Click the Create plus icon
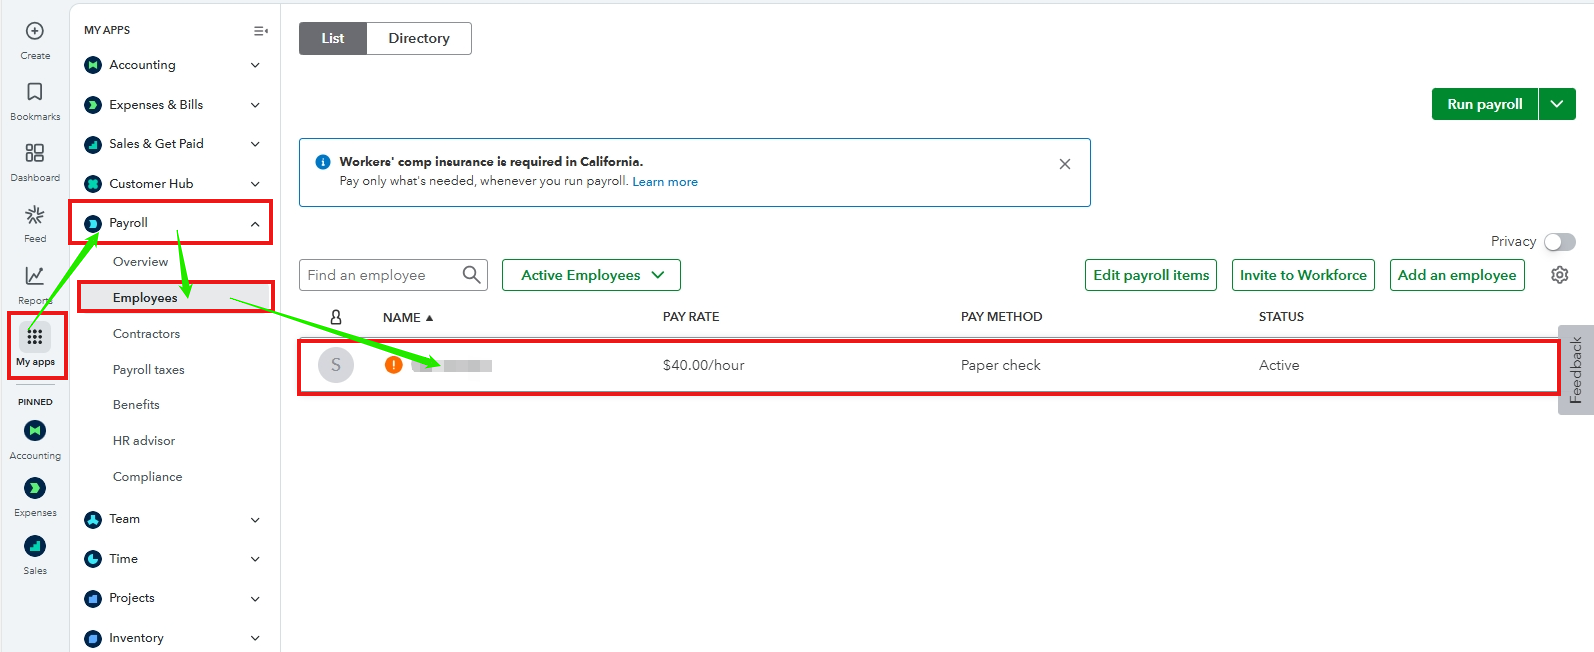The width and height of the screenshot is (1594, 652). (x=35, y=31)
